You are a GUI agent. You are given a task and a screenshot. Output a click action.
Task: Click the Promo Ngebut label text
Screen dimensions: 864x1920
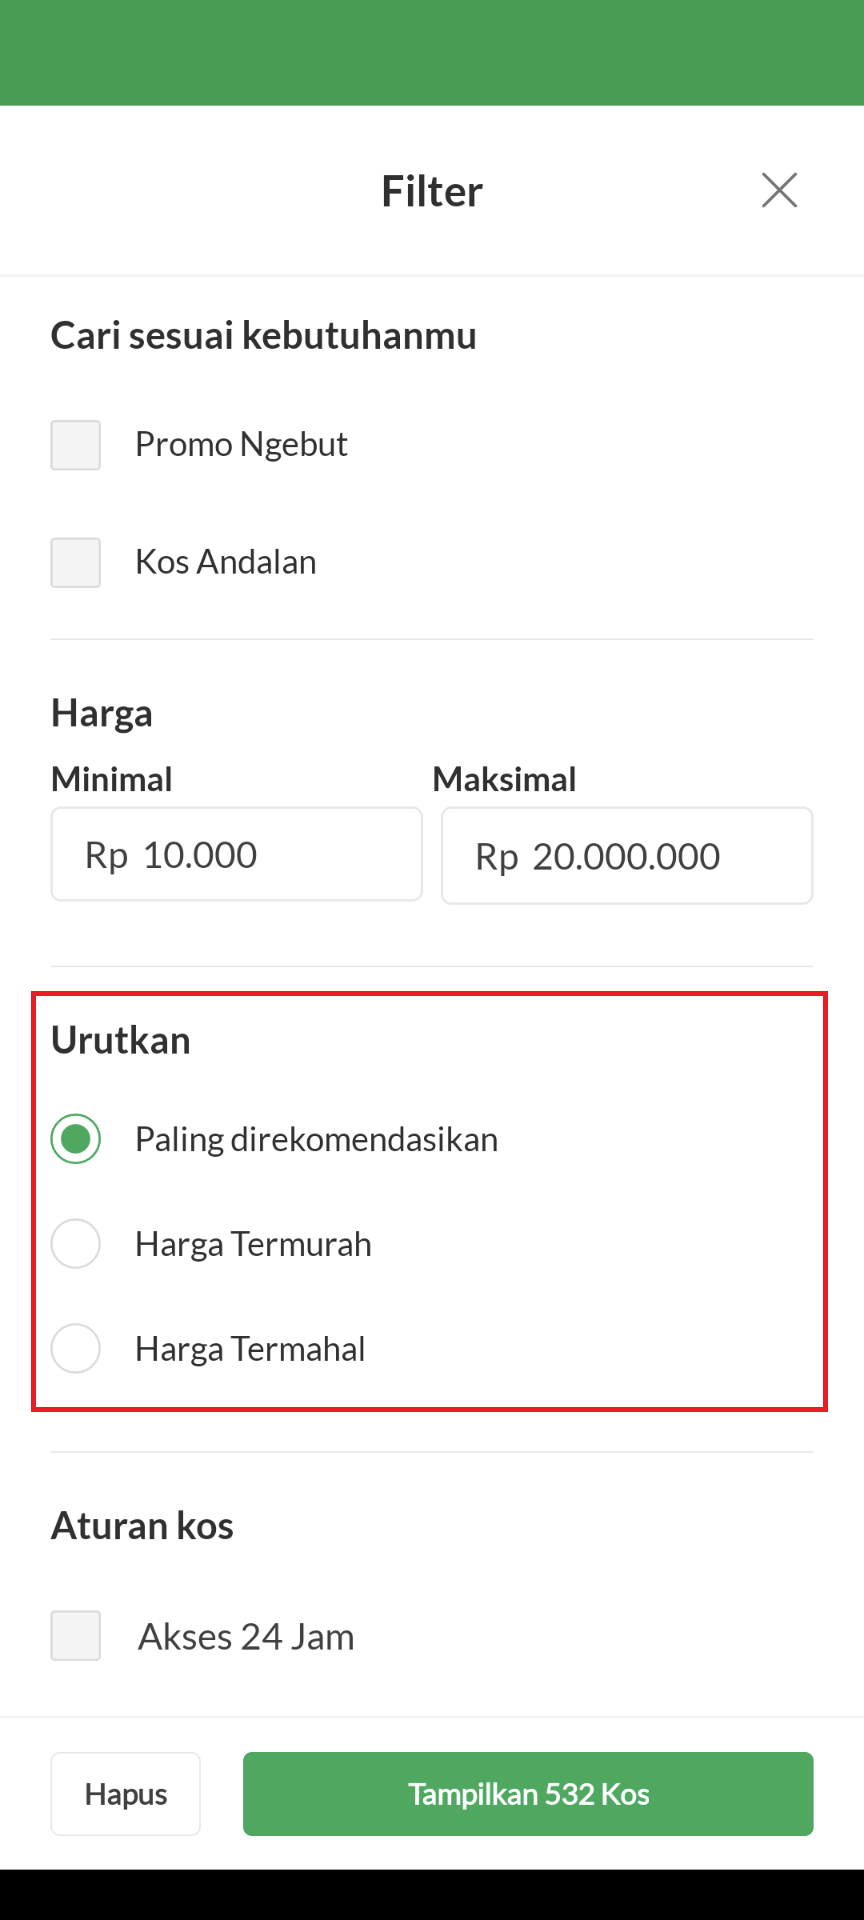[x=241, y=444]
